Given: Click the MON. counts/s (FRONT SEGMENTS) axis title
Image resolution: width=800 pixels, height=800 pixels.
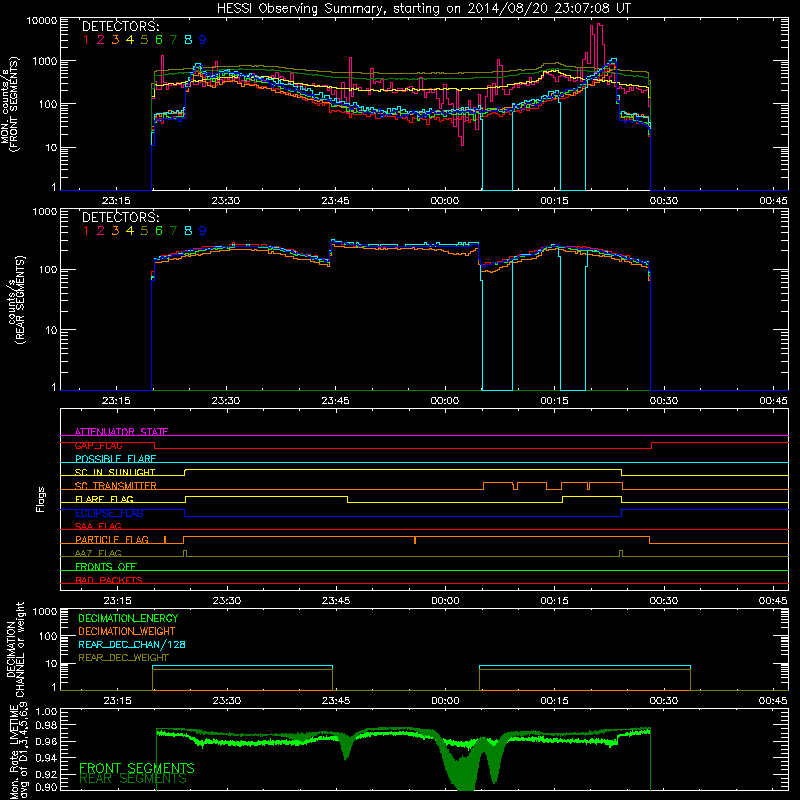Looking at the screenshot, I should (x=10, y=104).
